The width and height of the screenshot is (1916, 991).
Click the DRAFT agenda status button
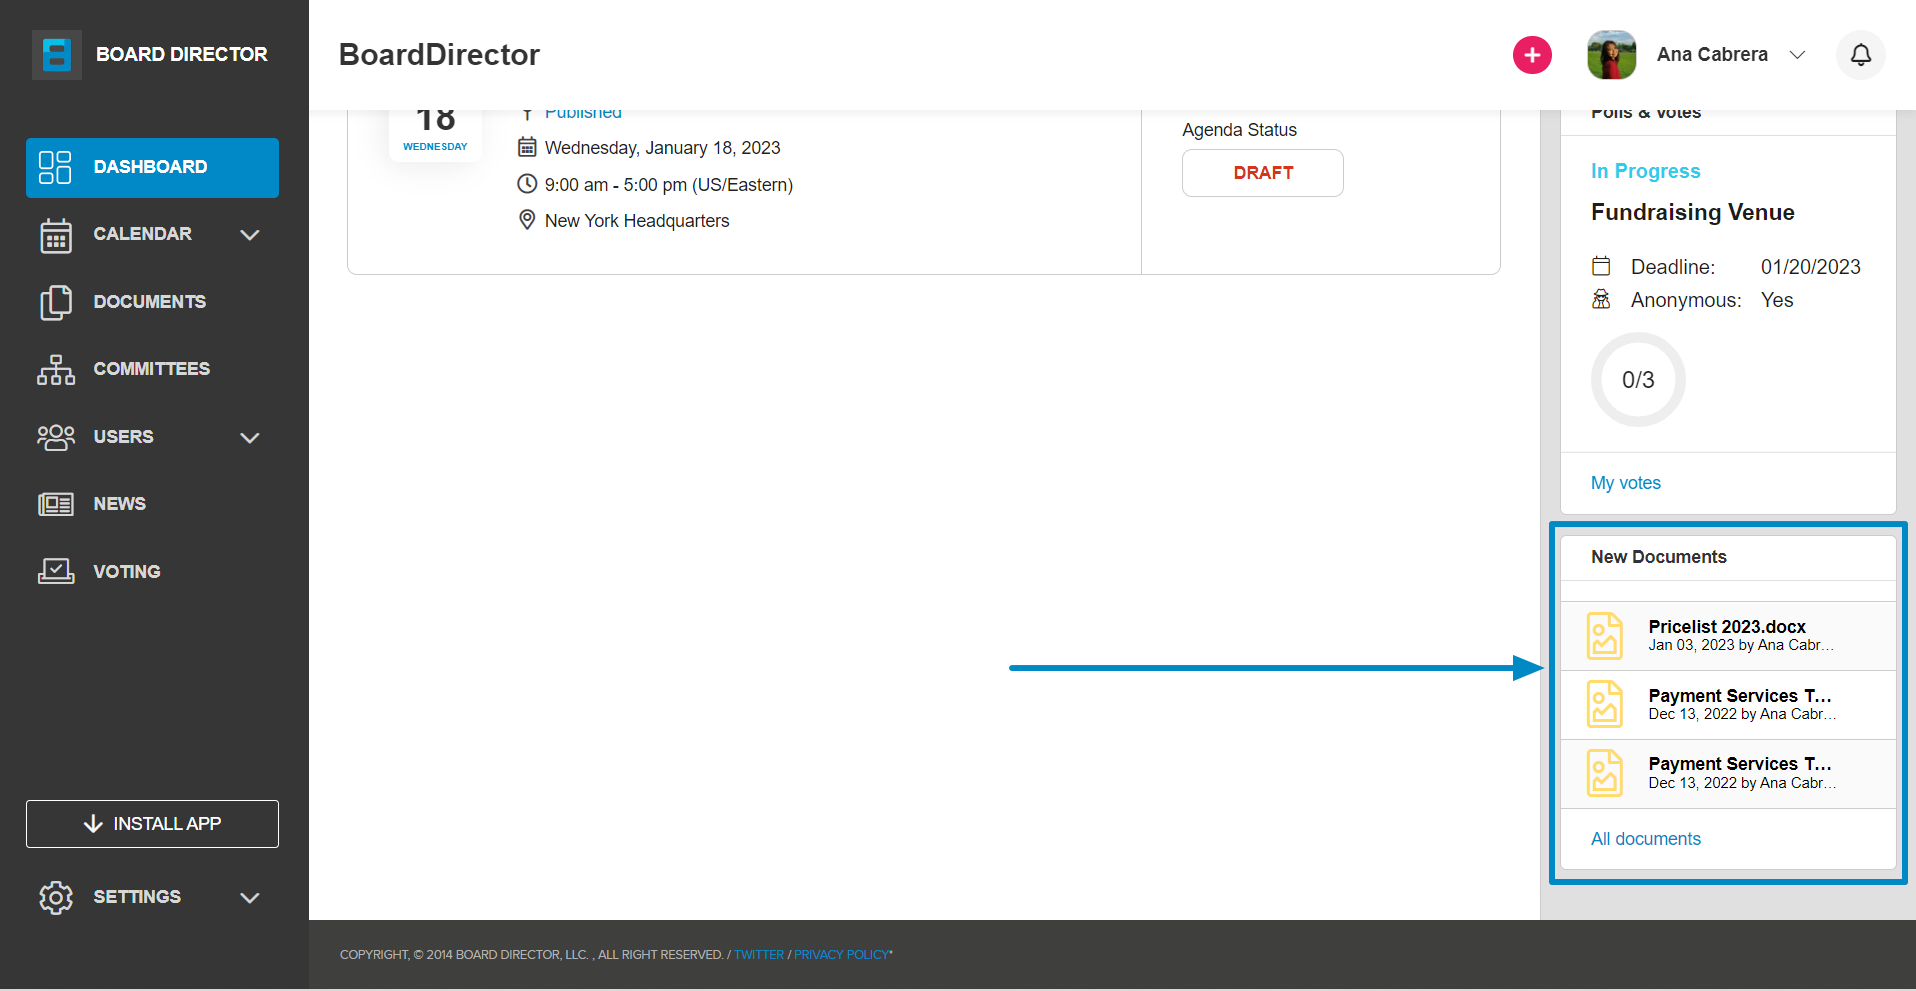point(1262,173)
